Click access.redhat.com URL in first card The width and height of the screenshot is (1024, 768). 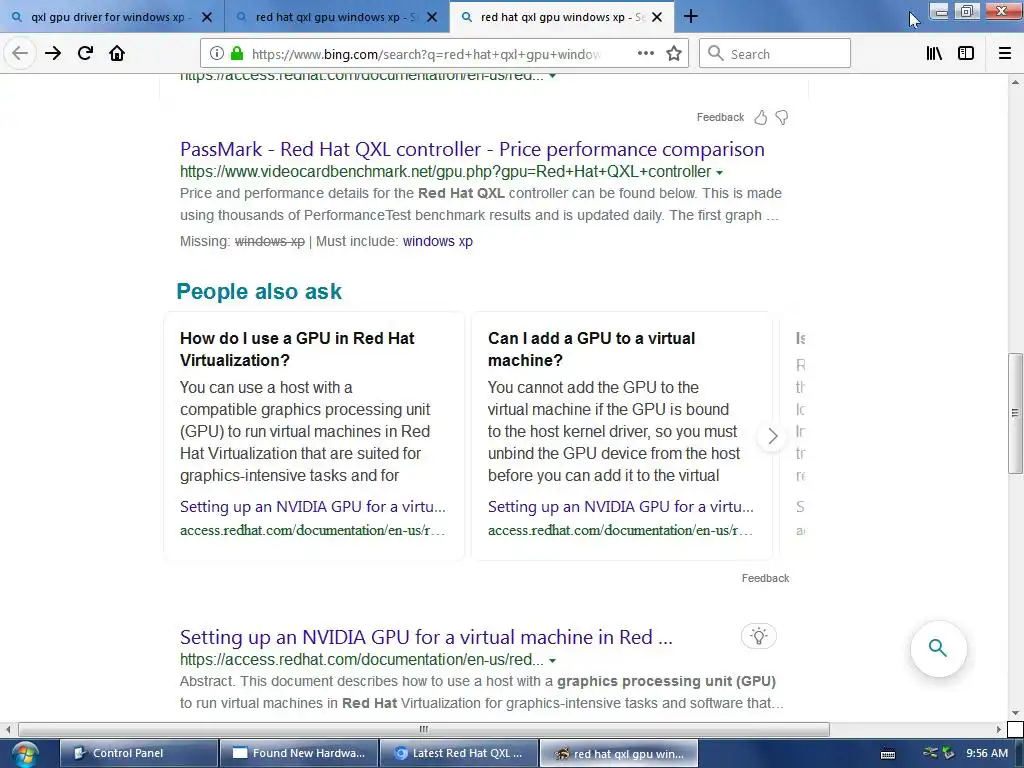click(313, 530)
